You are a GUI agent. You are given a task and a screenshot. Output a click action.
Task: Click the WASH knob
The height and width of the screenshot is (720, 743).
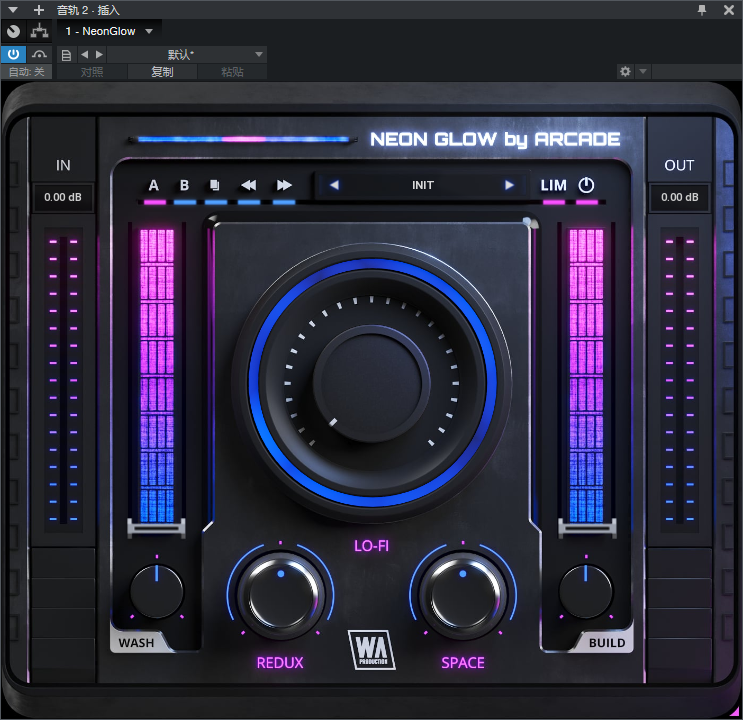pos(156,591)
